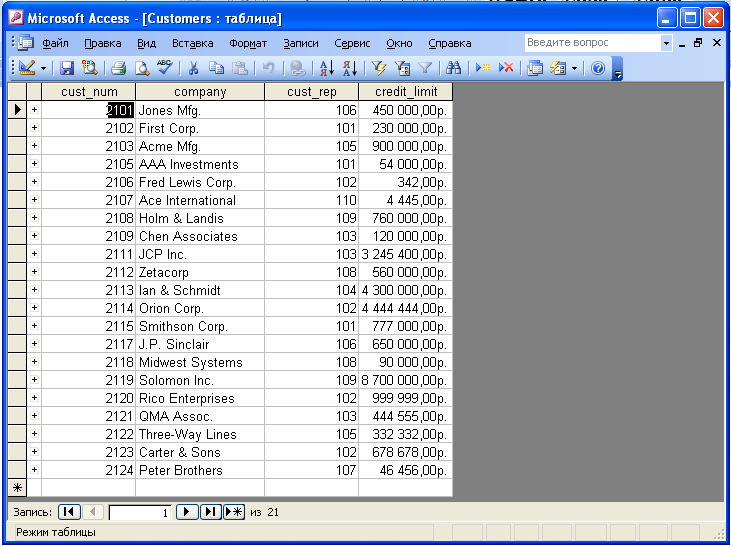
Task: Click the Apply Filter funnel icon
Action: coord(425,68)
